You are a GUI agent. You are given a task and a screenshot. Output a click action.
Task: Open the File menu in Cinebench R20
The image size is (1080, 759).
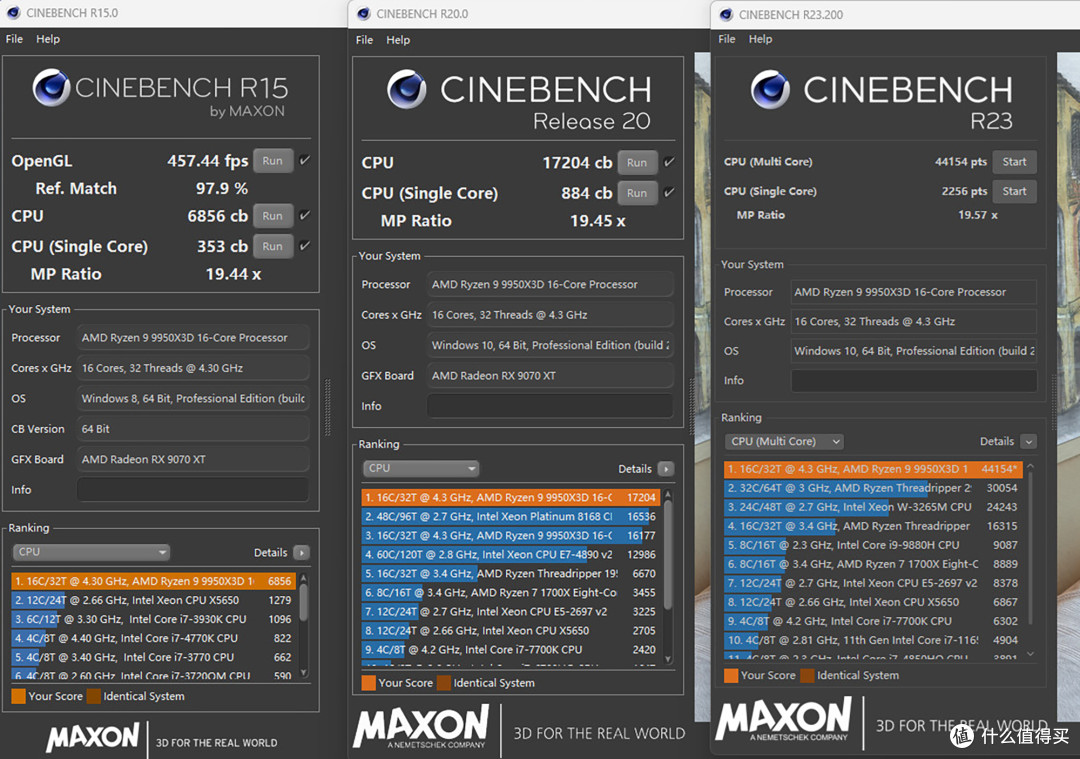[364, 40]
